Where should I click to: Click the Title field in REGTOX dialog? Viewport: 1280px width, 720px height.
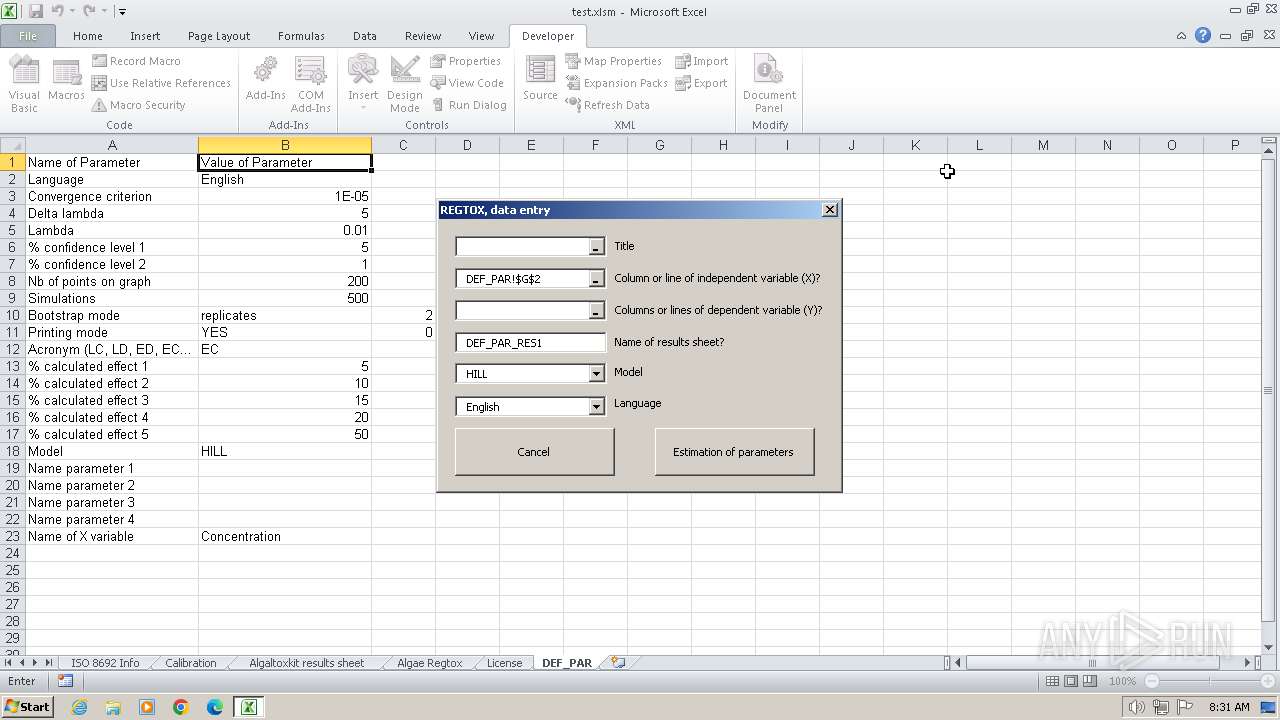tap(522, 246)
